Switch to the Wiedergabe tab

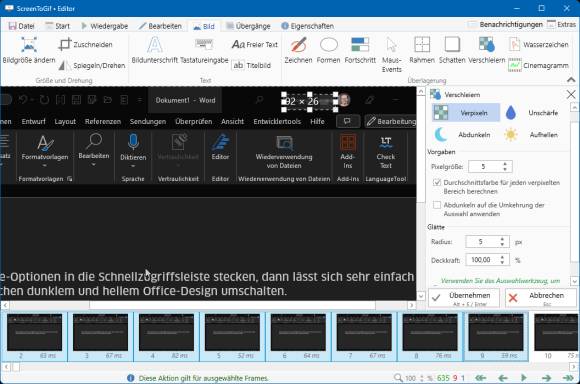point(104,26)
